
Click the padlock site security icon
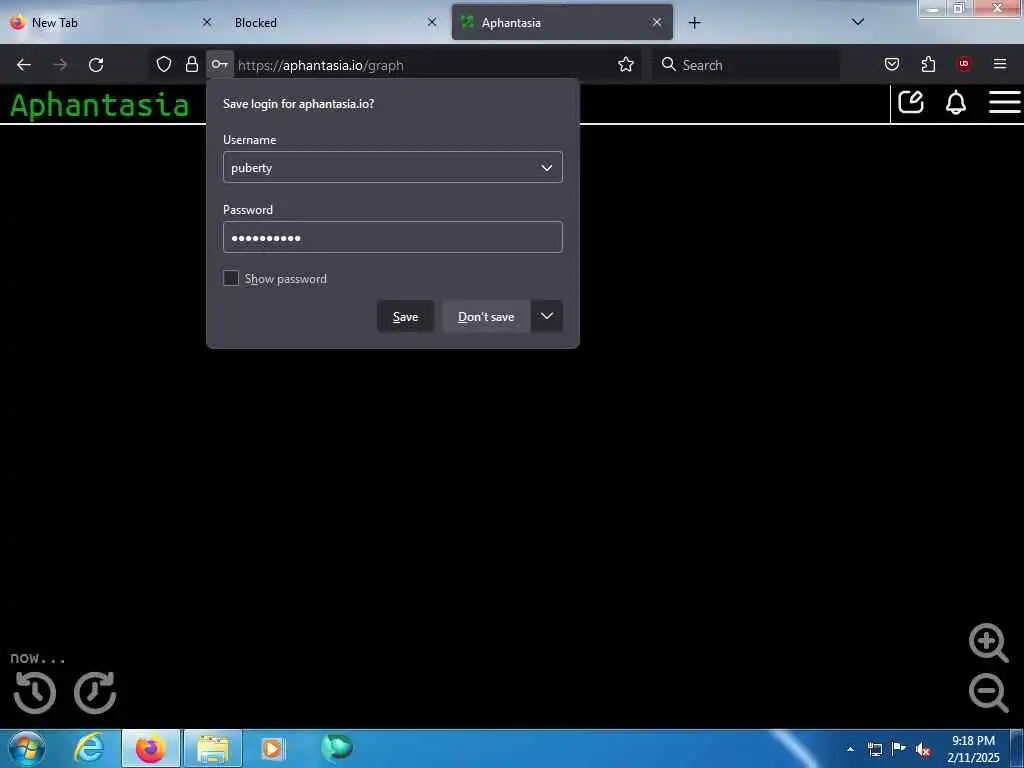pyautogui.click(x=191, y=64)
